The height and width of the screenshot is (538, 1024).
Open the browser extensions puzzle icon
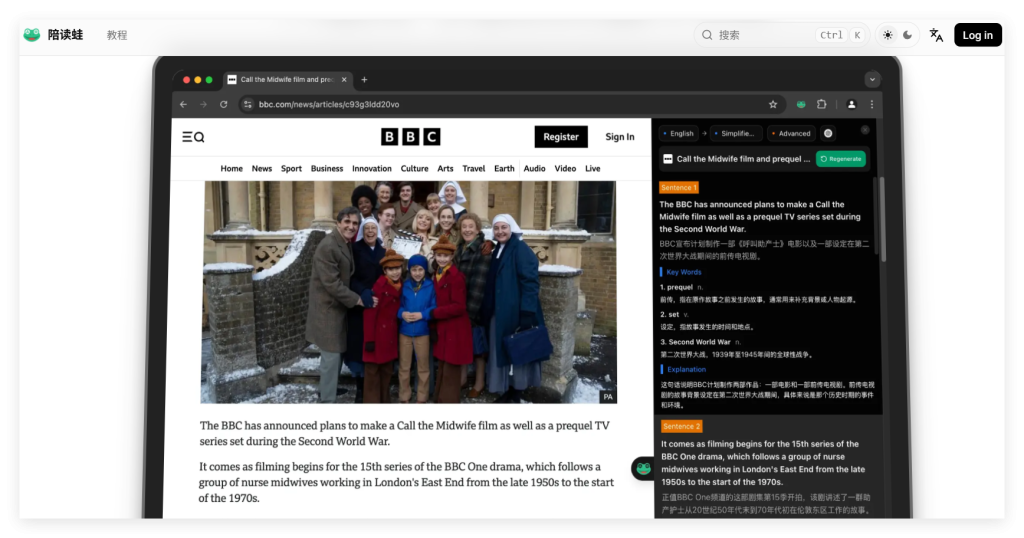pyautogui.click(x=822, y=104)
